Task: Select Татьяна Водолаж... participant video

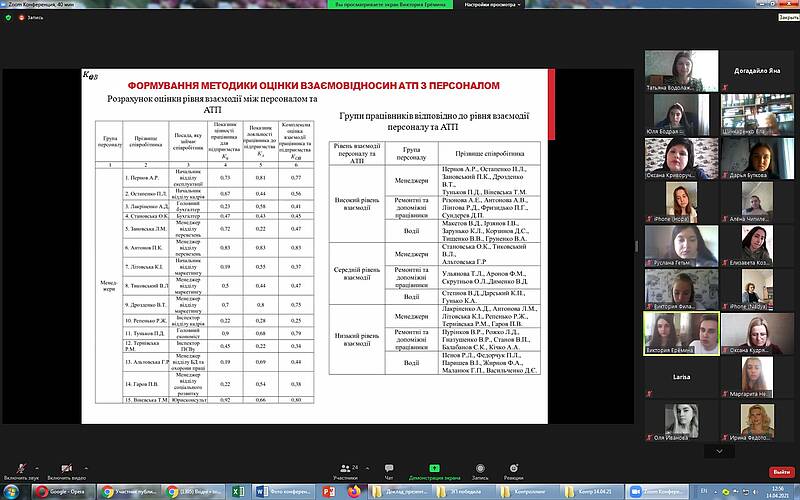Action: (x=681, y=71)
